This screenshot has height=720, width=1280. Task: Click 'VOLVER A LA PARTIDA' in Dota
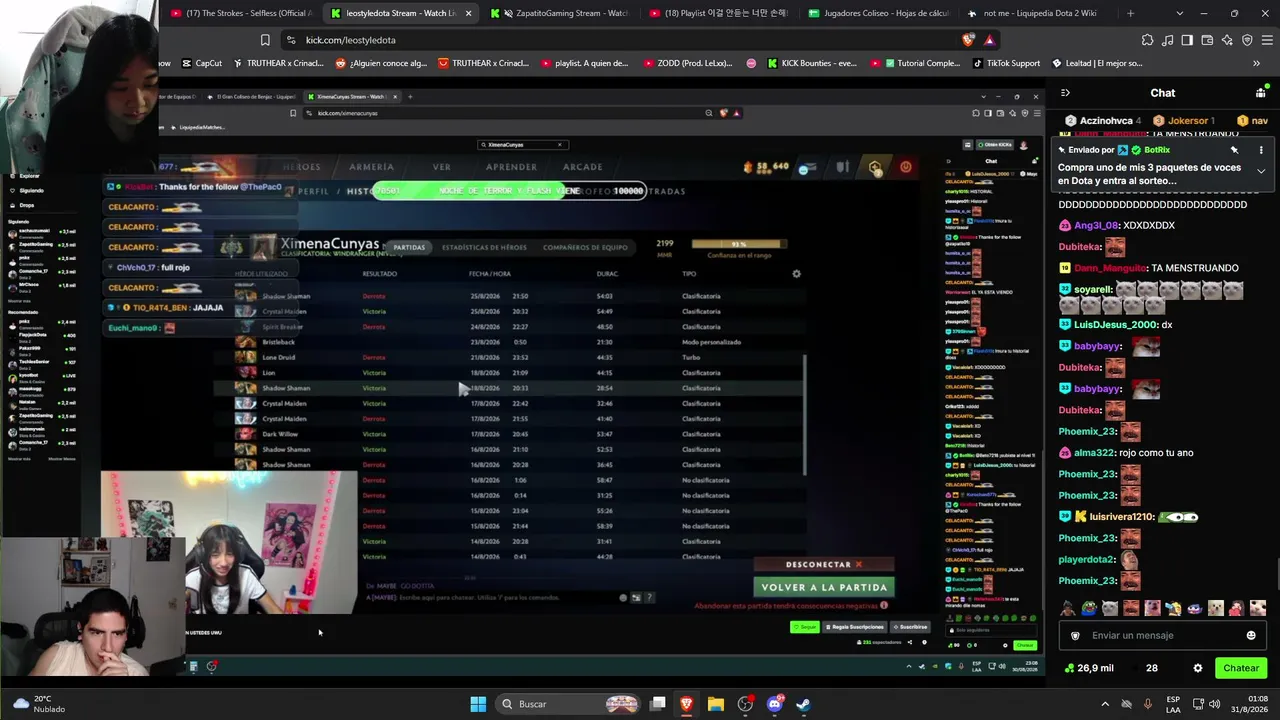[824, 588]
